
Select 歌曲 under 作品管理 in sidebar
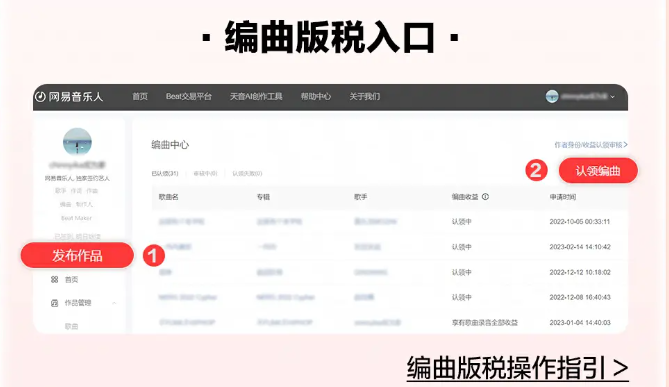[x=71, y=326]
